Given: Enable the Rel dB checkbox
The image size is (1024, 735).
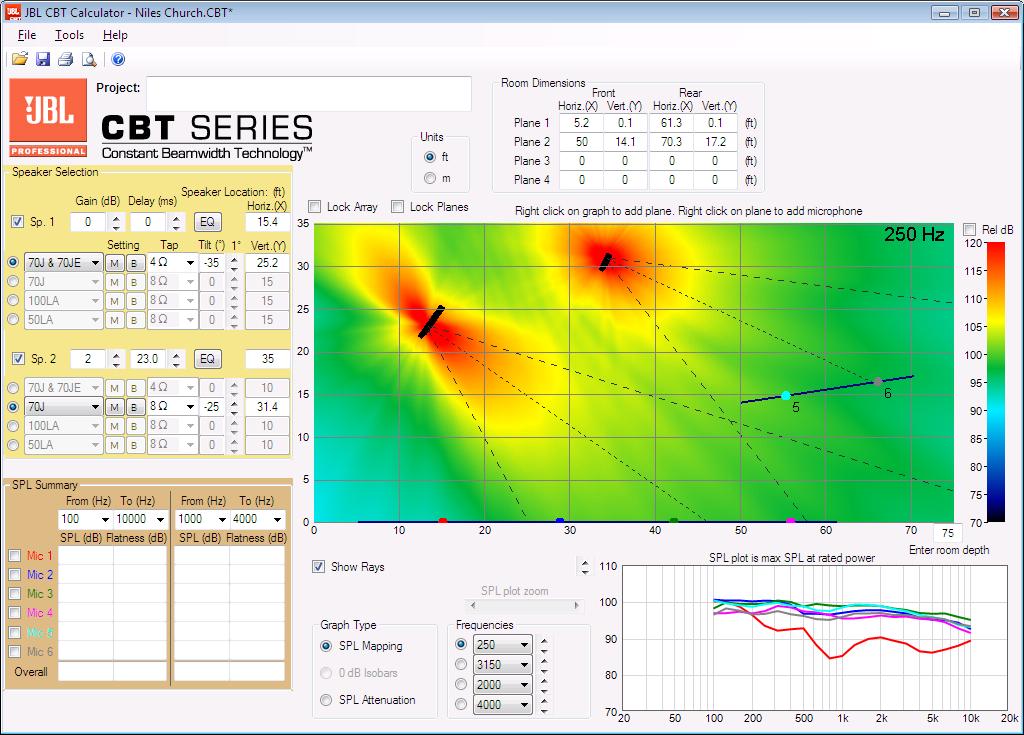Looking at the screenshot, I should point(970,229).
